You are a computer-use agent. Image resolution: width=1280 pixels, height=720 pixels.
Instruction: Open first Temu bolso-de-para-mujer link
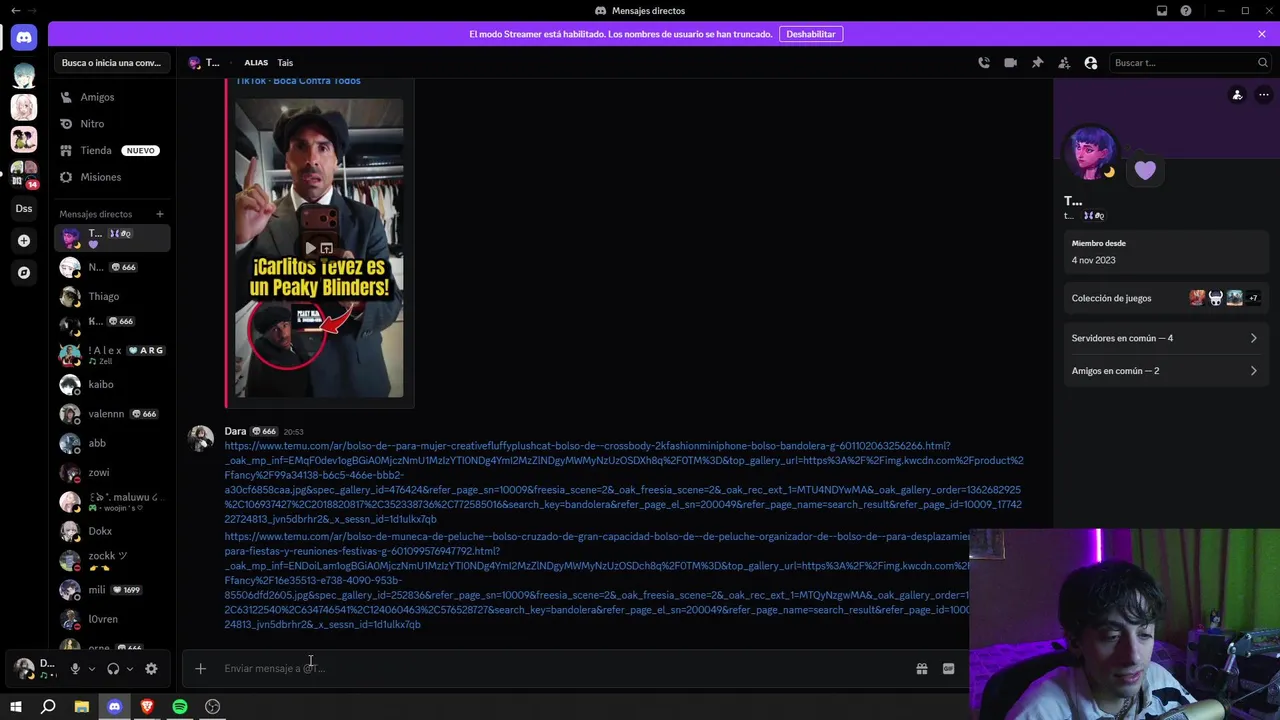[x=624, y=482]
